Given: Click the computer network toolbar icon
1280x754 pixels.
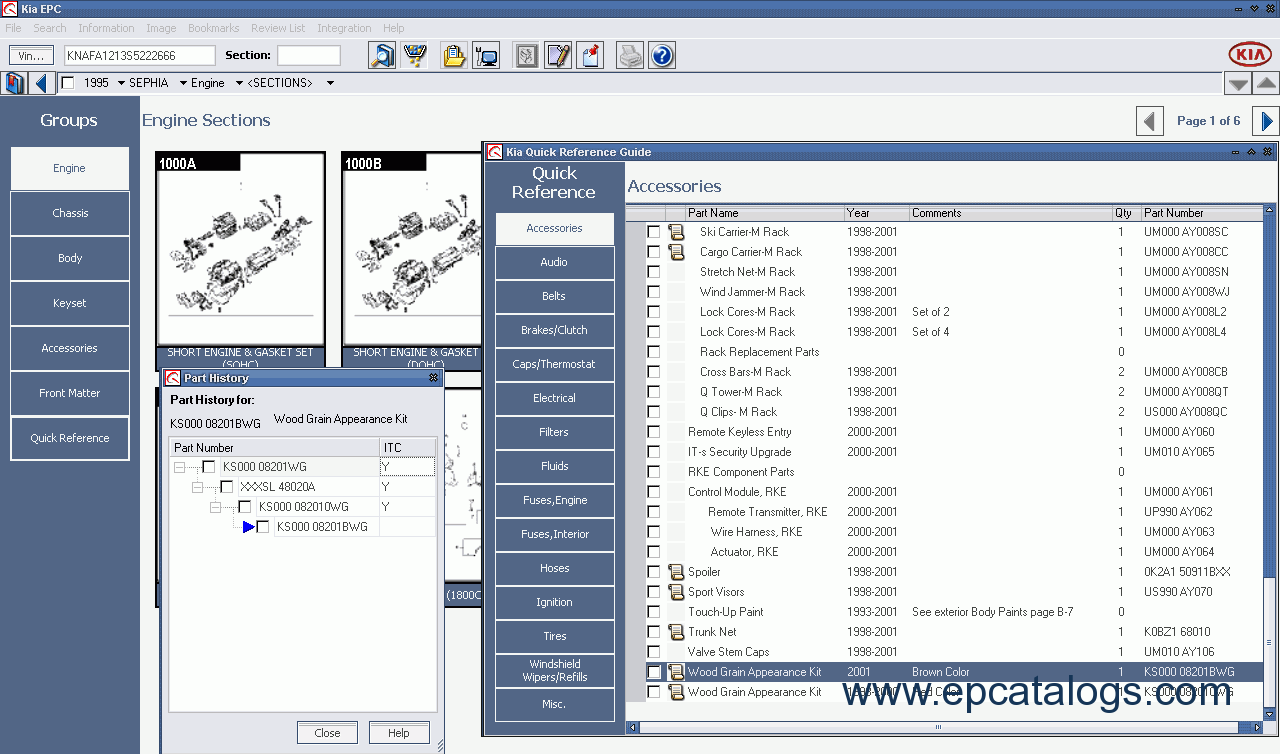Looking at the screenshot, I should [487, 55].
